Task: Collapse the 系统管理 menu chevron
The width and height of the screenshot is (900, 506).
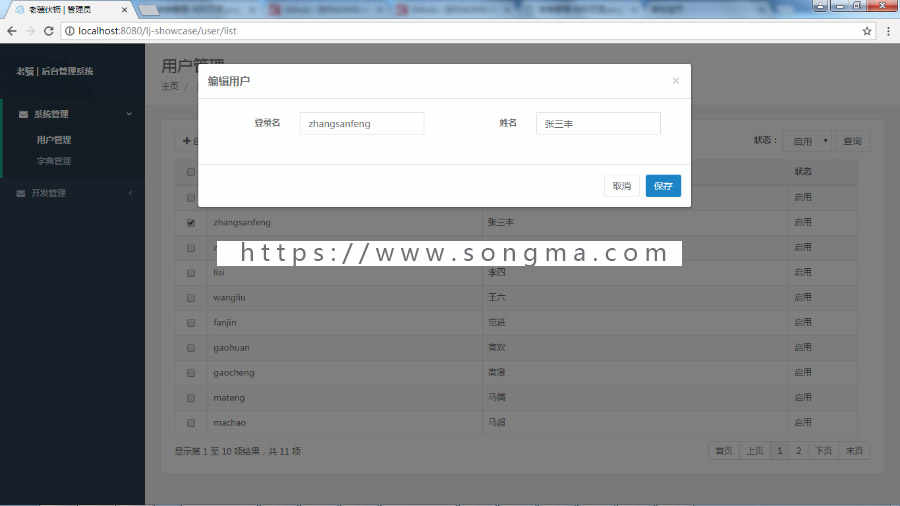Action: [x=129, y=114]
